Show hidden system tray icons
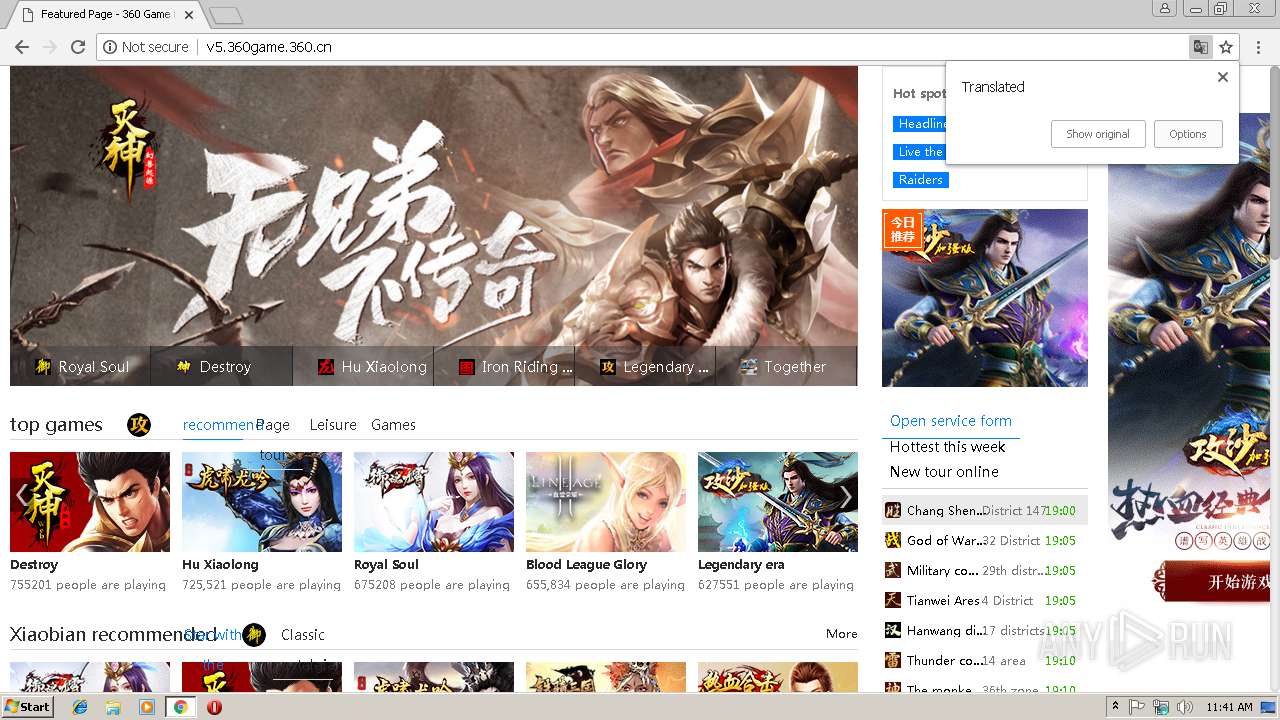The width and height of the screenshot is (1280, 720). click(x=1116, y=707)
